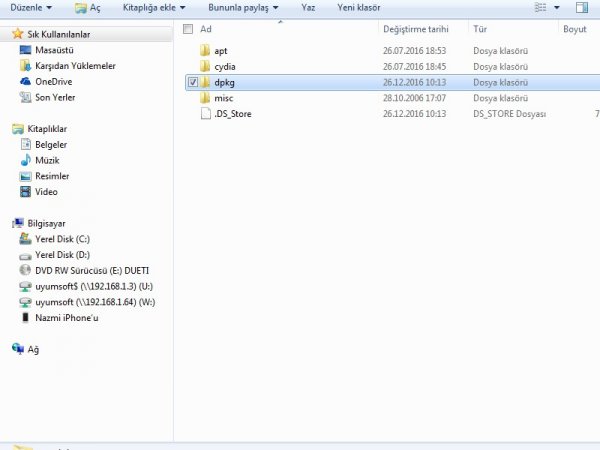600x450 pixels.
Task: Click the Müzik library icon
Action: click(26, 160)
